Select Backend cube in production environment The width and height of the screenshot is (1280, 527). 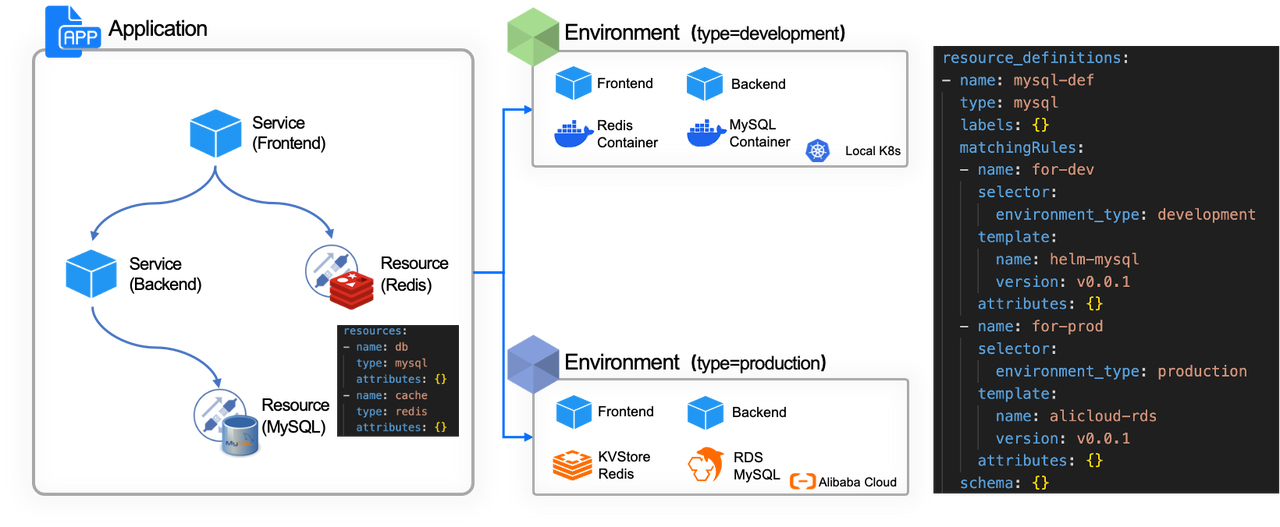tap(705, 412)
